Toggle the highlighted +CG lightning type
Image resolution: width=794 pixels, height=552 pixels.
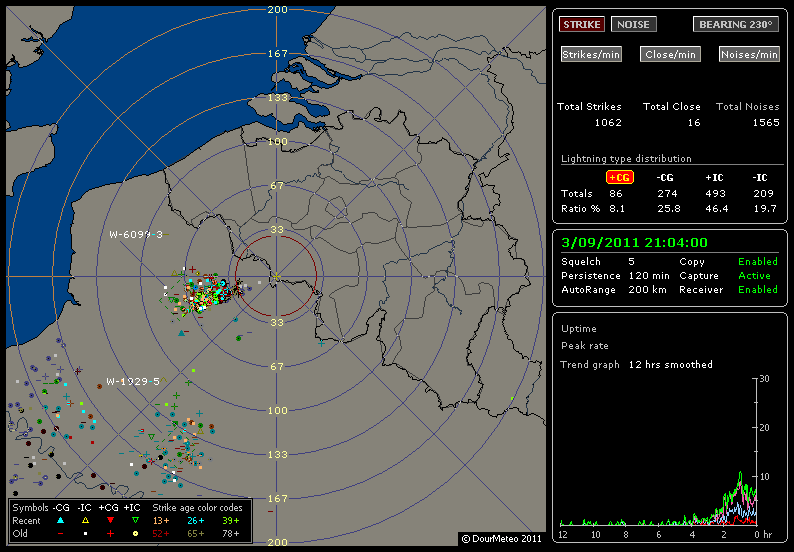click(x=620, y=177)
